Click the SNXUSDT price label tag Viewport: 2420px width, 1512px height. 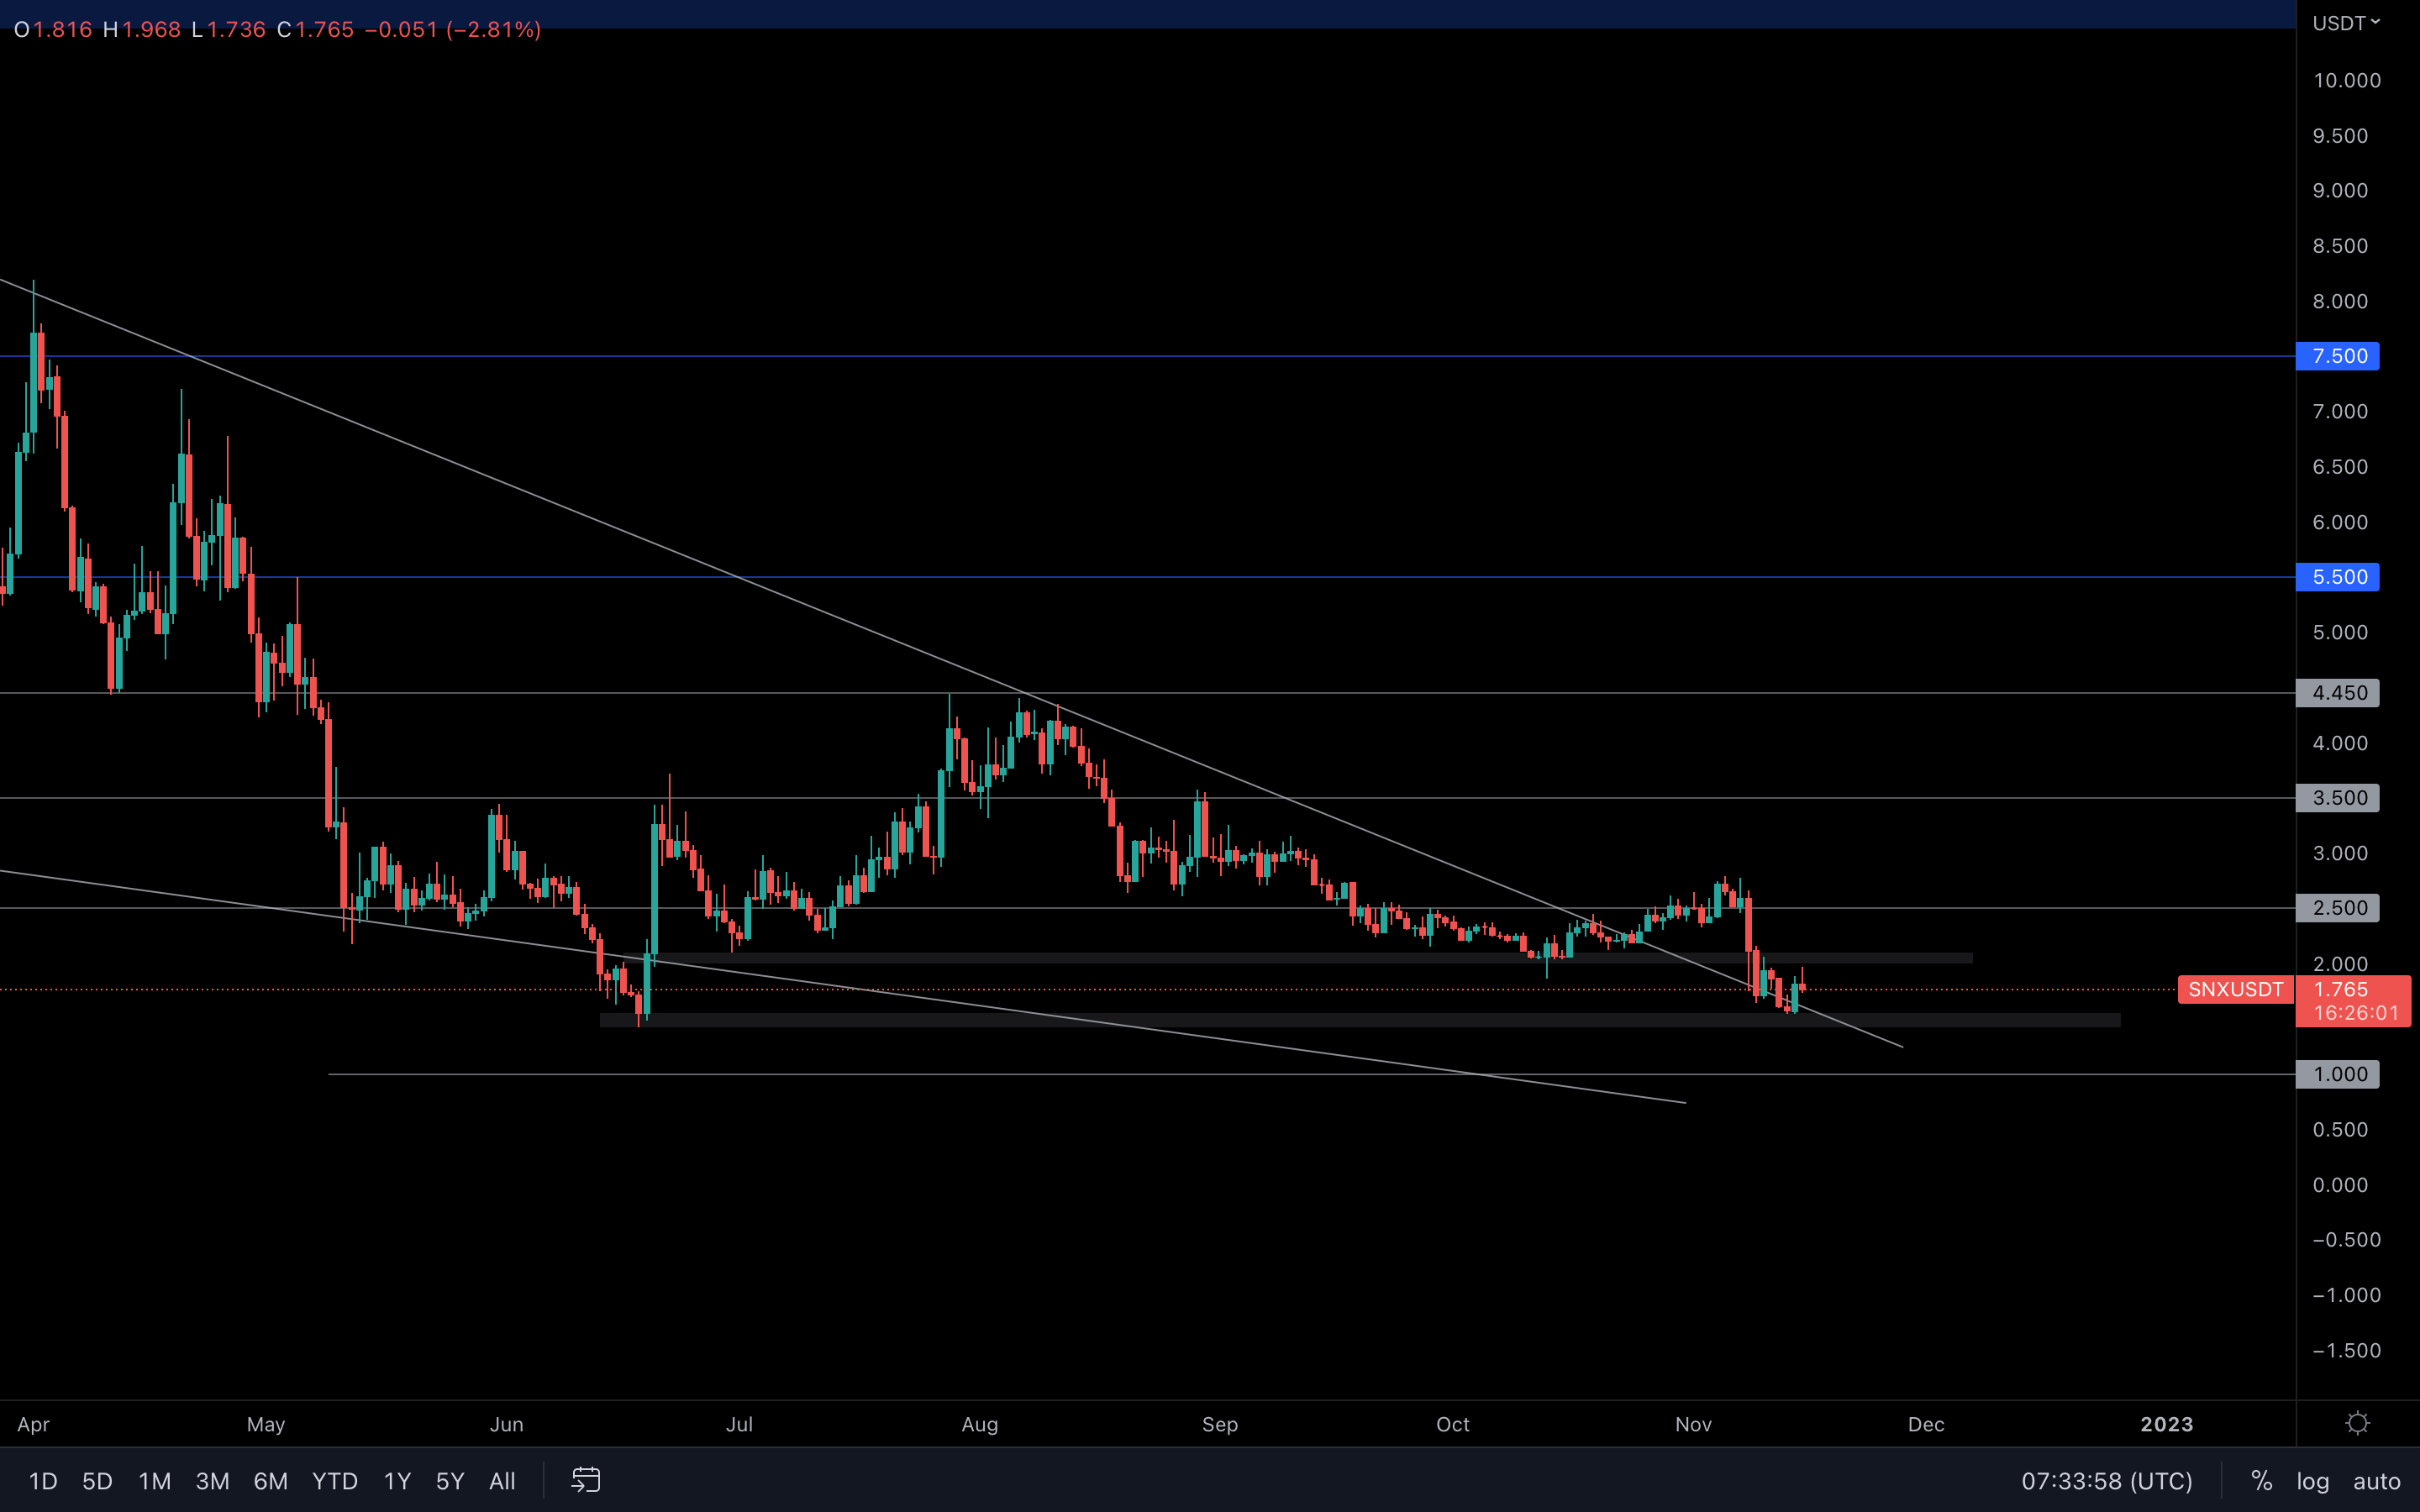coord(2235,989)
